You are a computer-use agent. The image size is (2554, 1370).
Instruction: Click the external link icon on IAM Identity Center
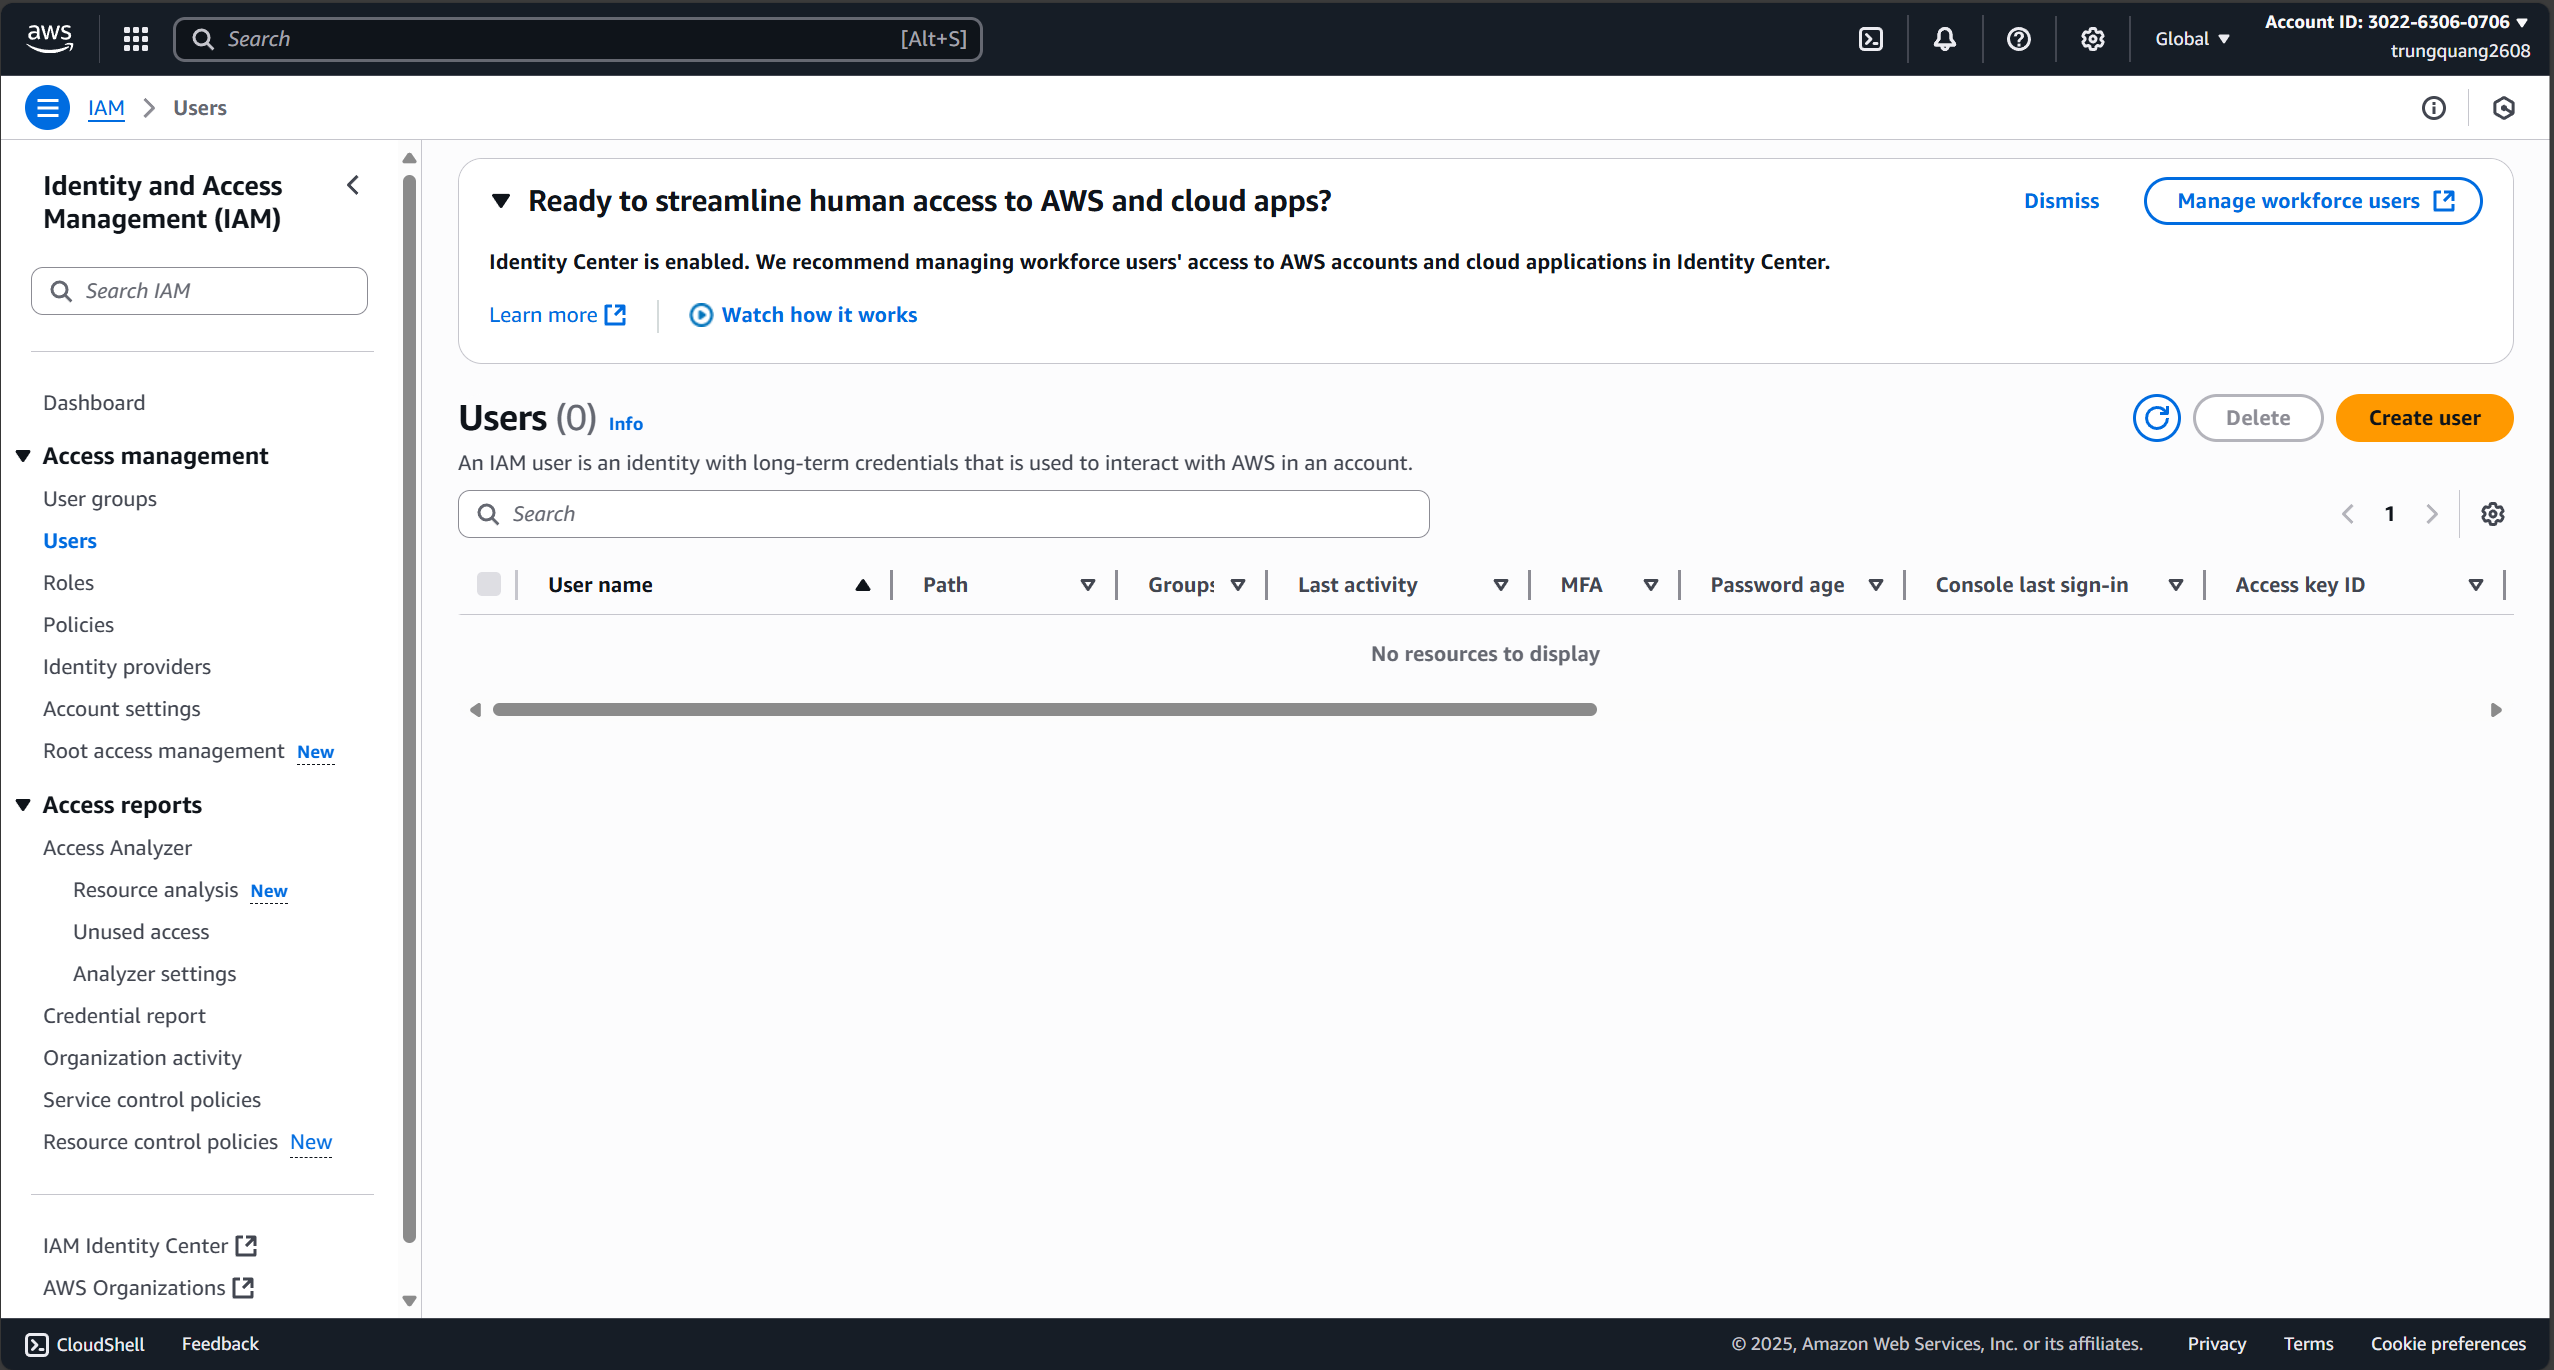(x=246, y=1246)
